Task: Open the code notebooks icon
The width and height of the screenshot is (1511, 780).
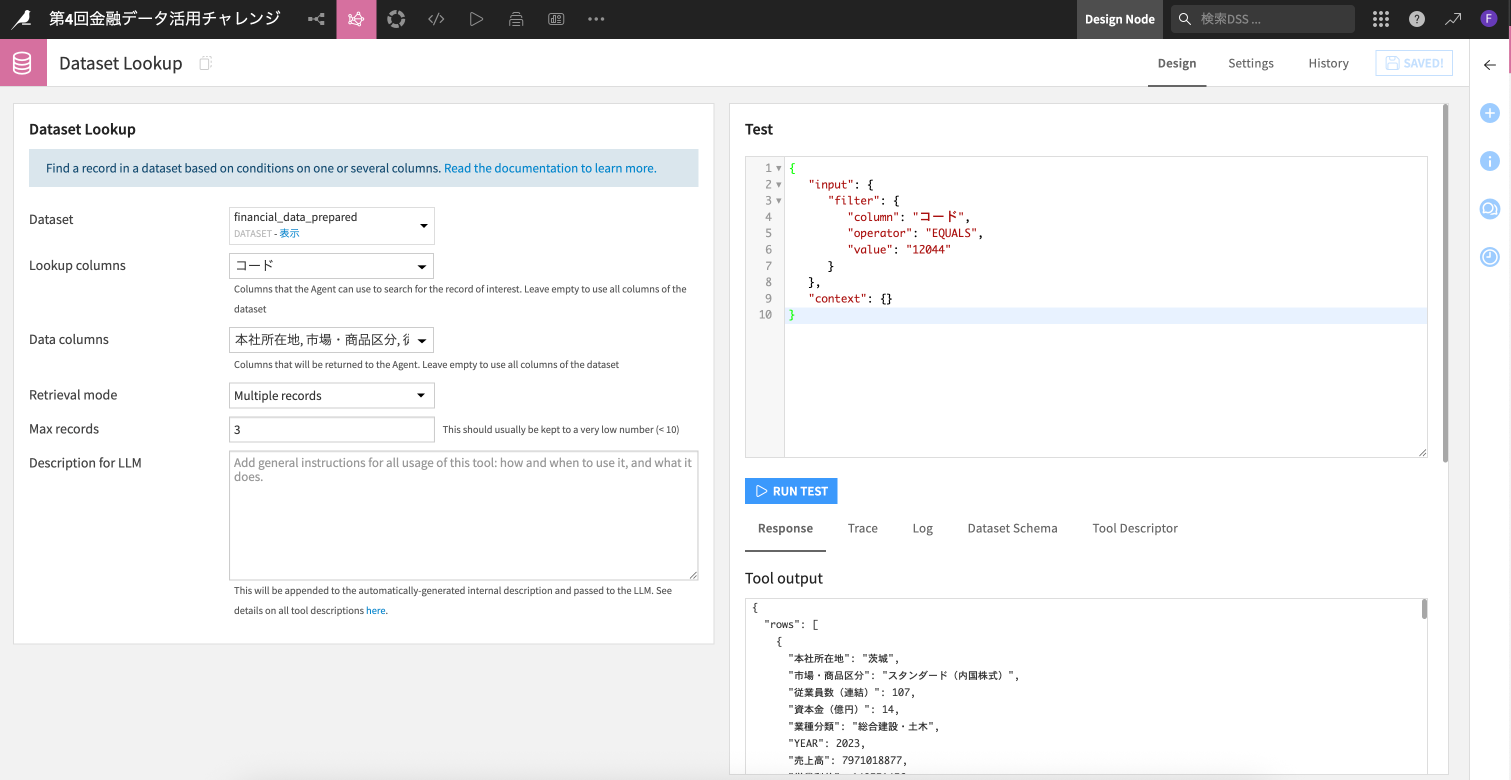Action: (436, 19)
